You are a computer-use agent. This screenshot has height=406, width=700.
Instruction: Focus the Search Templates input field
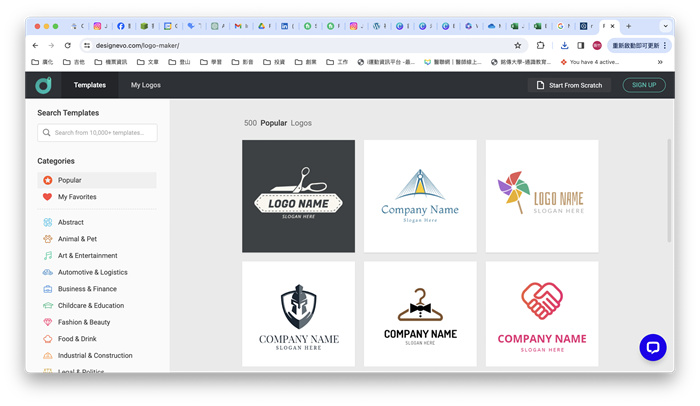tap(97, 132)
